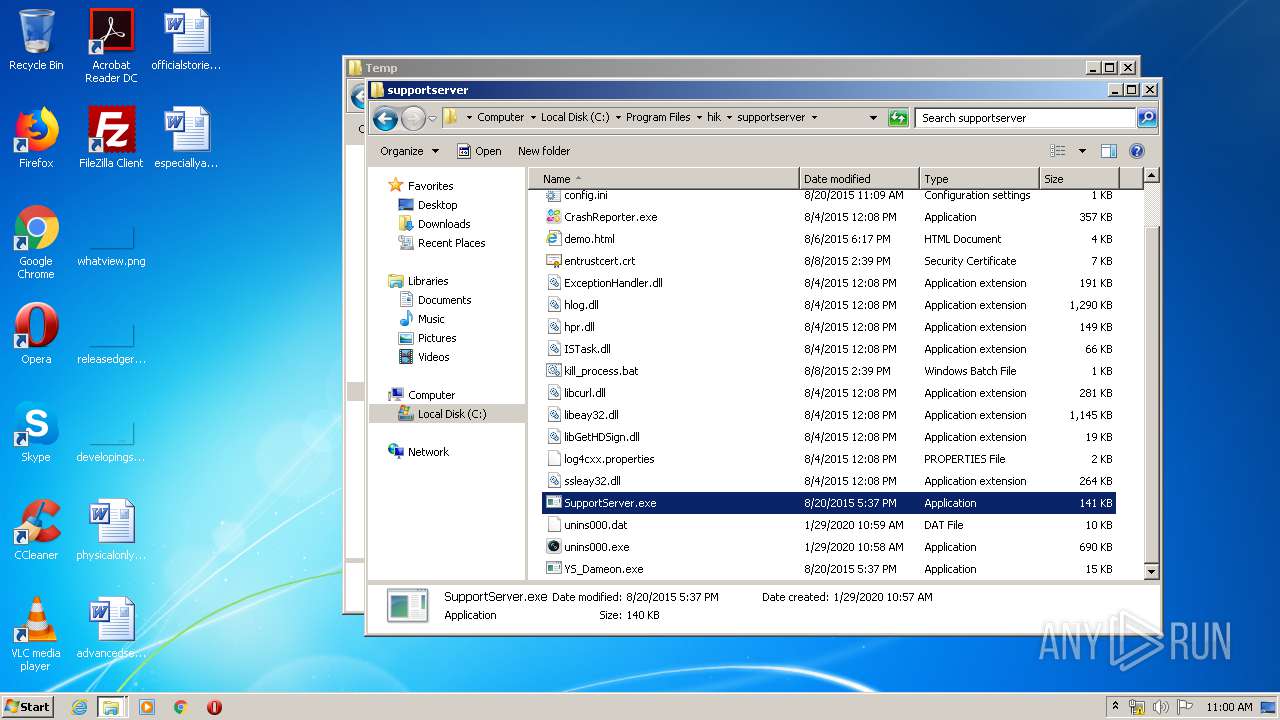Click Windows Explorer taskbar button
This screenshot has height=720, width=1280.
(x=111, y=707)
